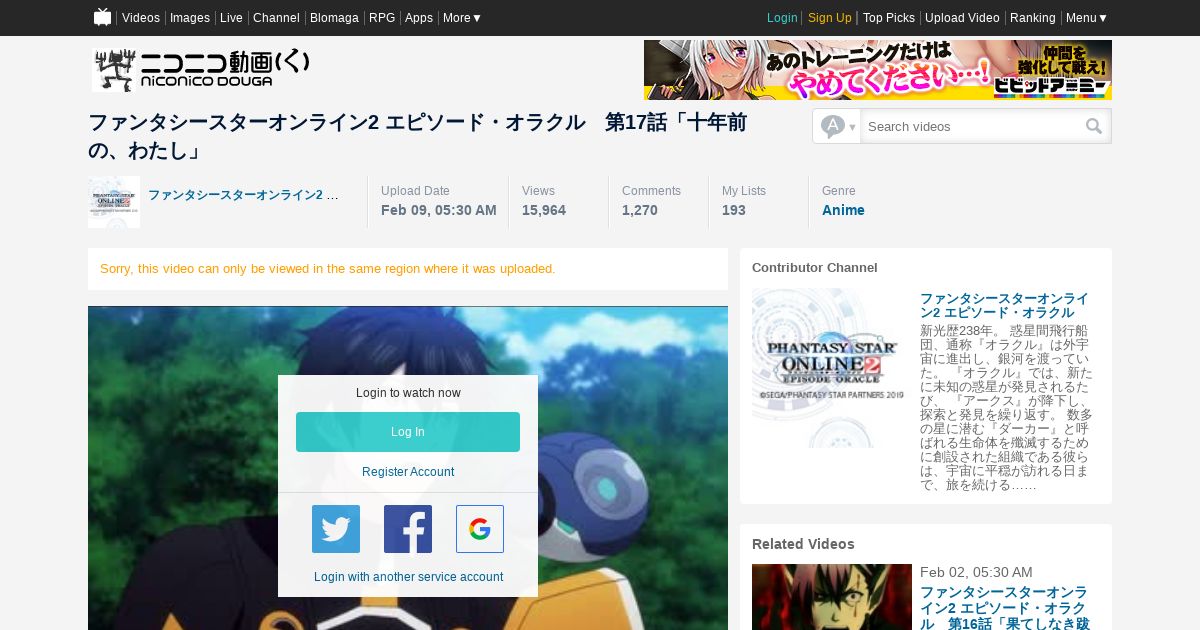Sign in with Twitter icon
Image resolution: width=1200 pixels, height=630 pixels.
[x=336, y=529]
